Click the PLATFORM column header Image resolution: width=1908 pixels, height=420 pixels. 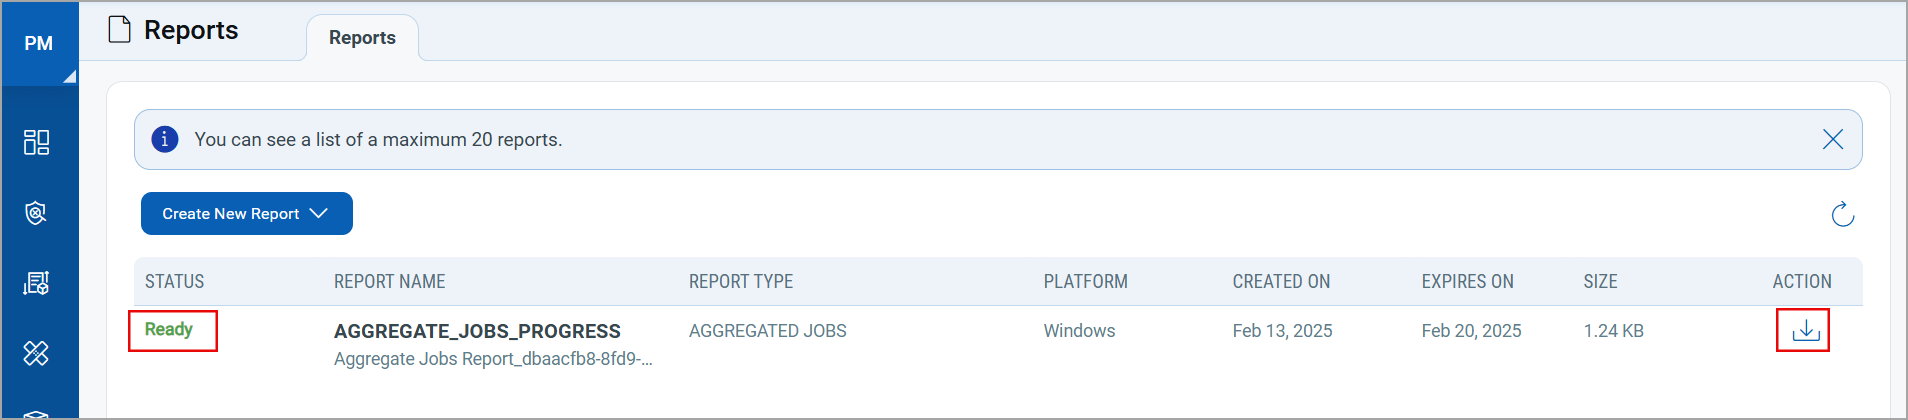[x=1086, y=282]
